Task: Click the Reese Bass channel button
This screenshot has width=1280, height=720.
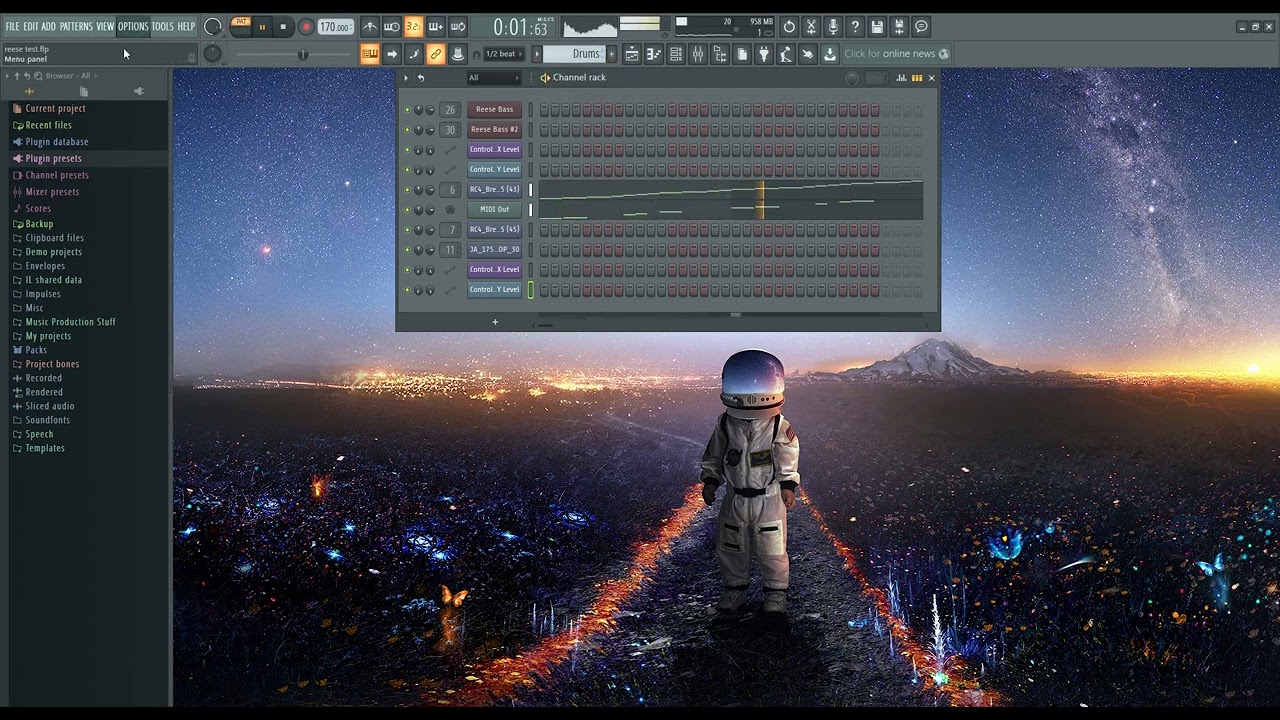Action: coord(494,110)
